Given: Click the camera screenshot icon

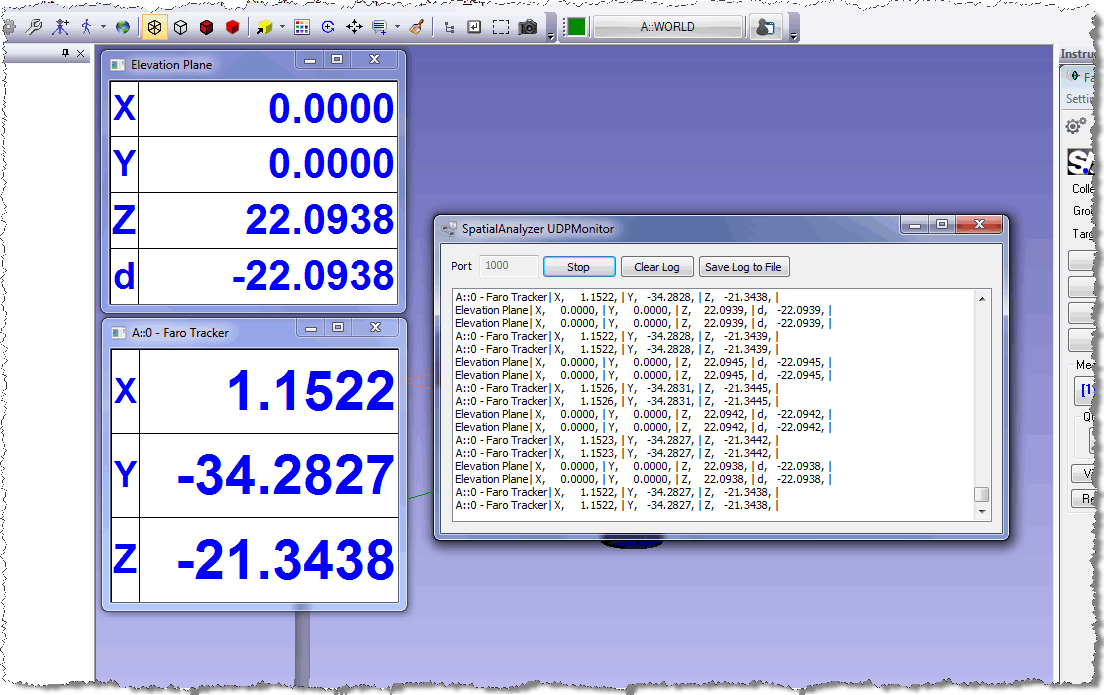Looking at the screenshot, I should pyautogui.click(x=527, y=27).
